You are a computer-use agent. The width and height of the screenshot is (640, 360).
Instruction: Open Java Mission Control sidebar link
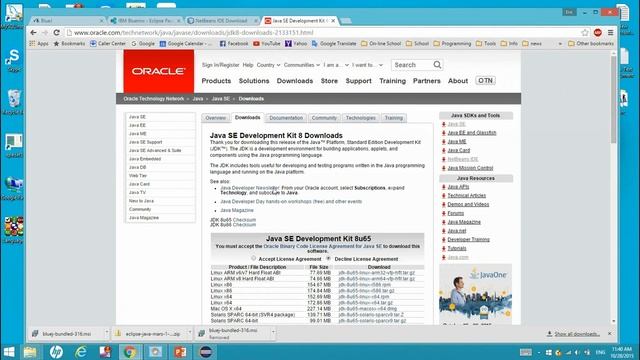click(x=470, y=168)
